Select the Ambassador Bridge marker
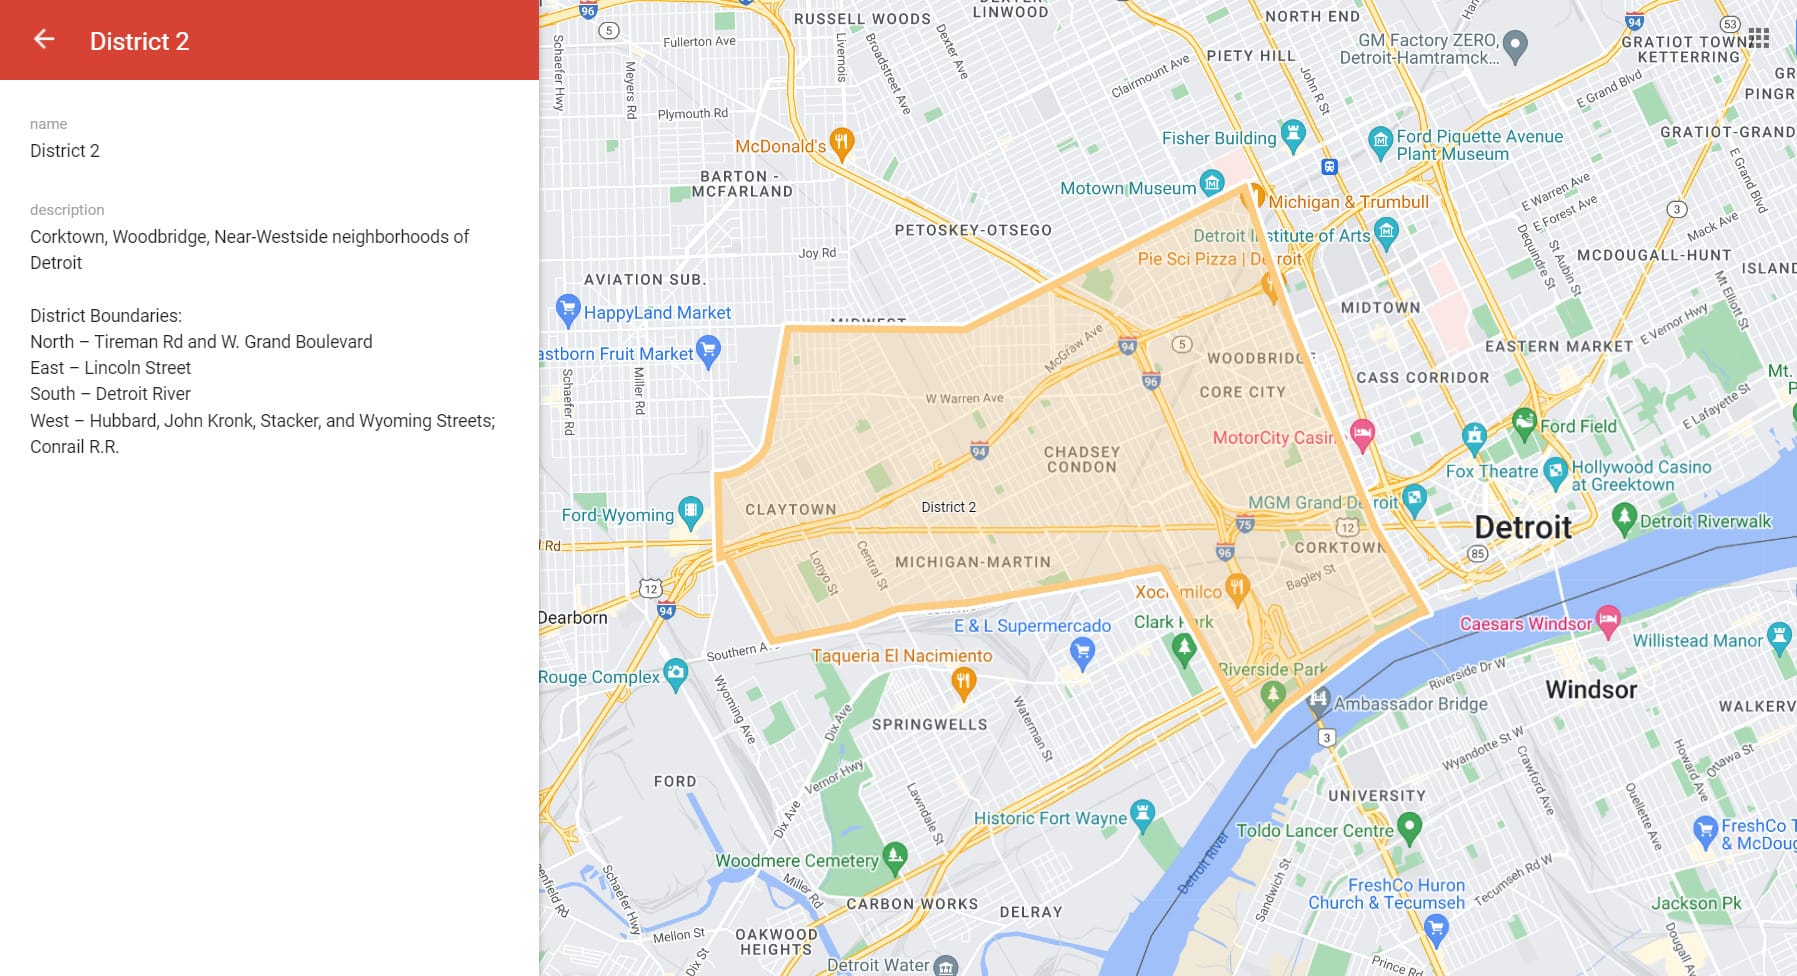 tap(1318, 699)
